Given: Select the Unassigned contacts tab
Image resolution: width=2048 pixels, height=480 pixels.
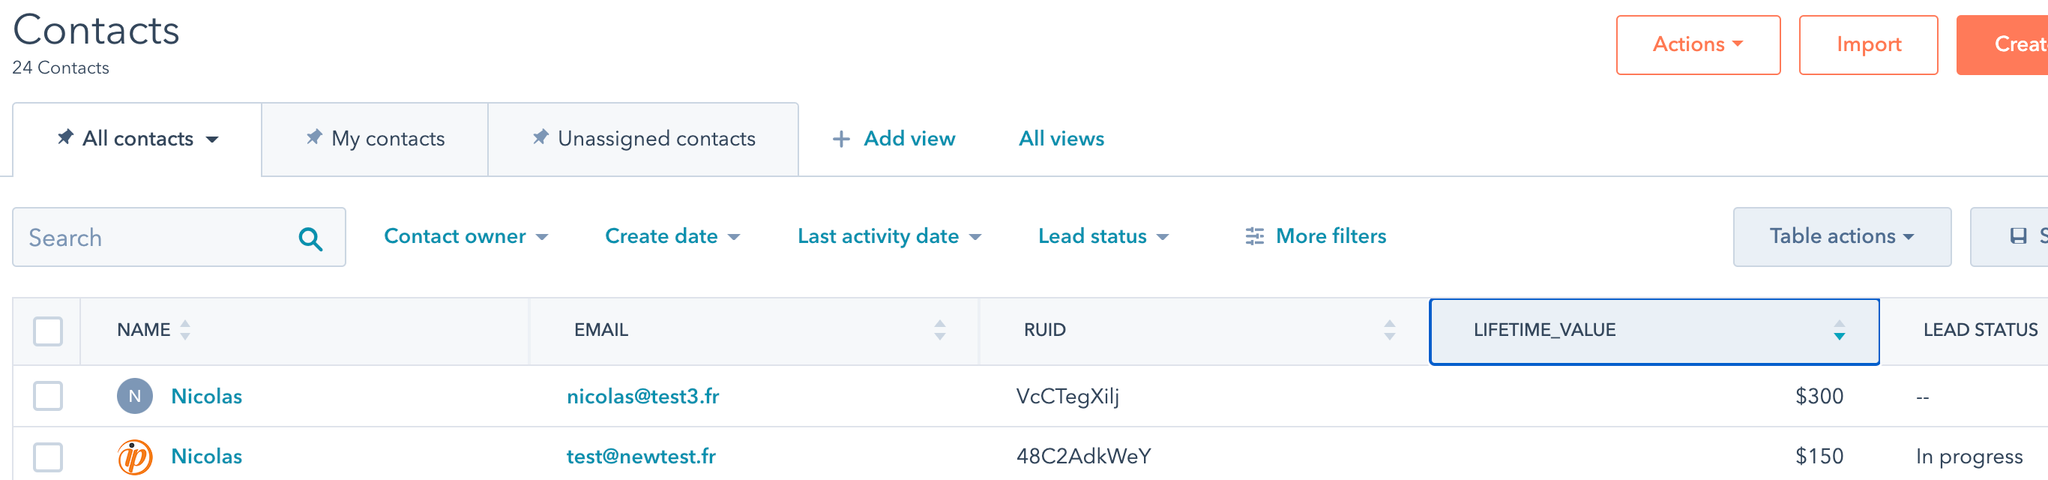Looking at the screenshot, I should tap(643, 139).
